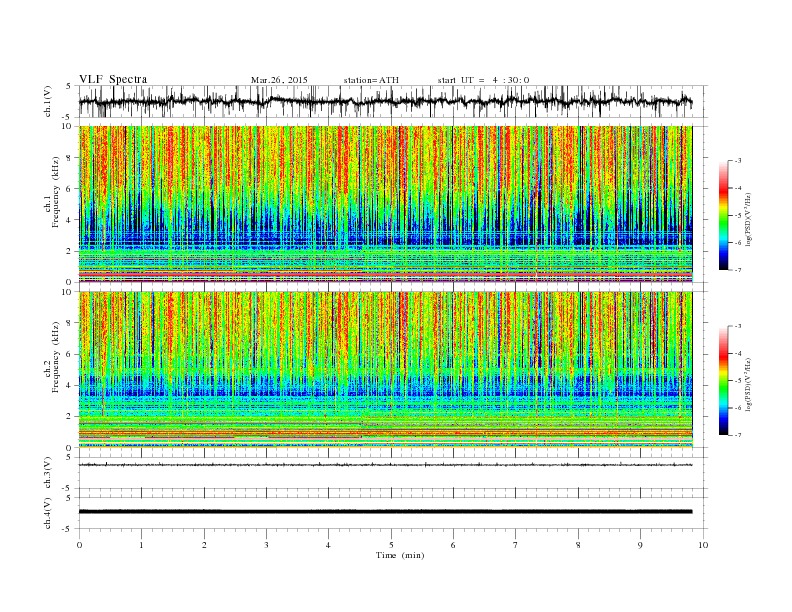Click the "ch.3(V)" axis label
The width and height of the screenshot is (792, 612).
point(48,473)
